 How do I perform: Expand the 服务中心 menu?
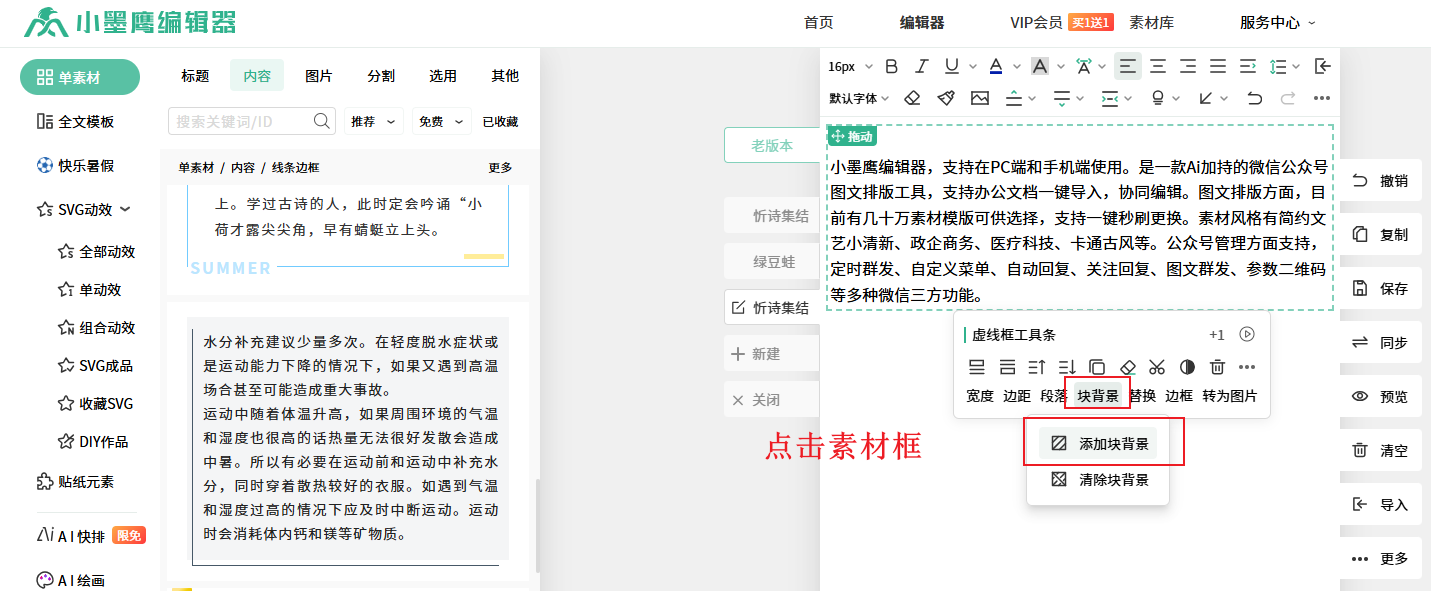1278,22
